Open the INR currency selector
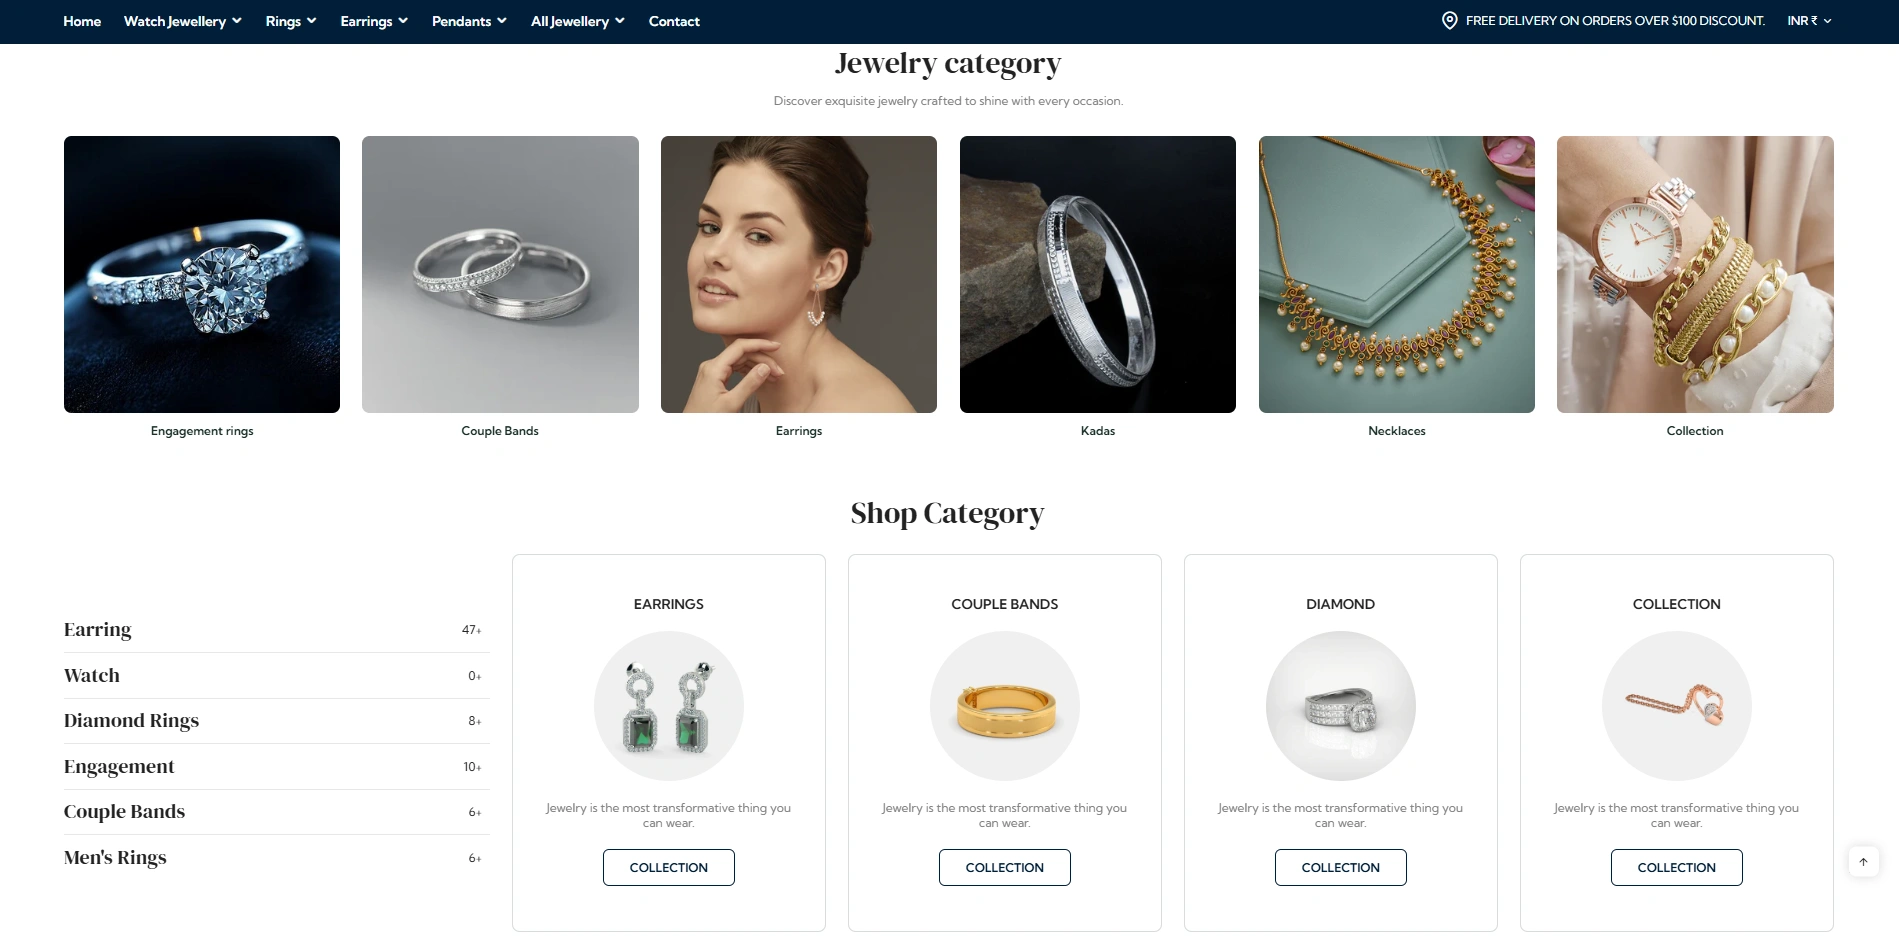 click(x=1809, y=21)
